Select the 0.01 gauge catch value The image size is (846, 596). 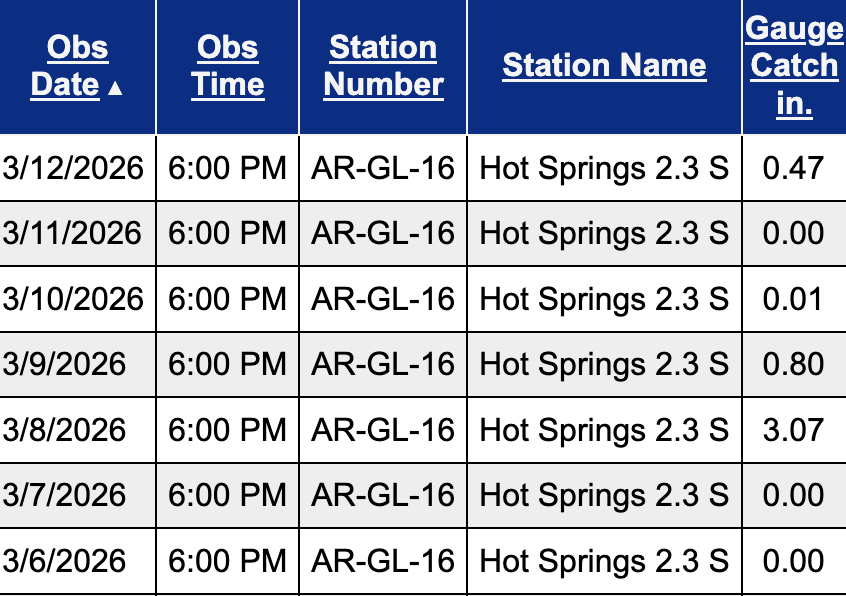click(x=793, y=299)
